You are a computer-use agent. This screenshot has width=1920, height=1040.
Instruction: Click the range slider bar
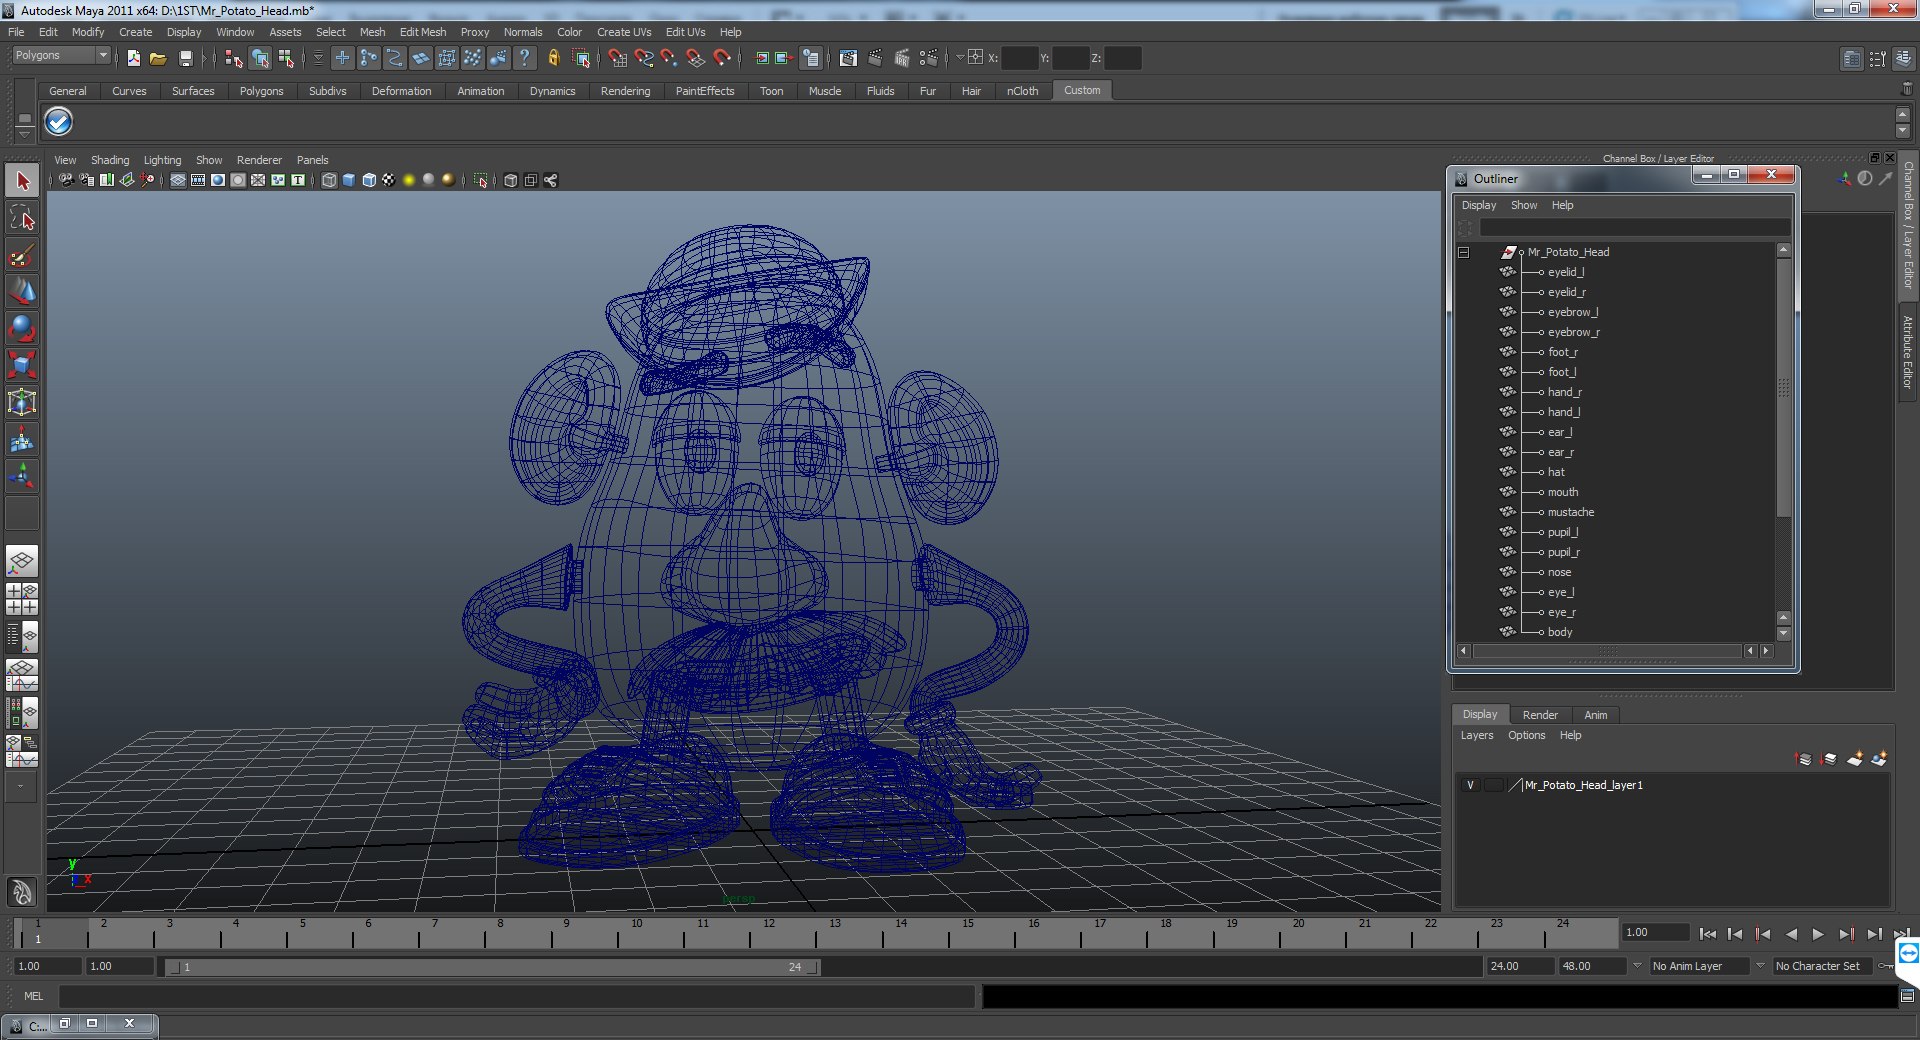[x=493, y=967]
